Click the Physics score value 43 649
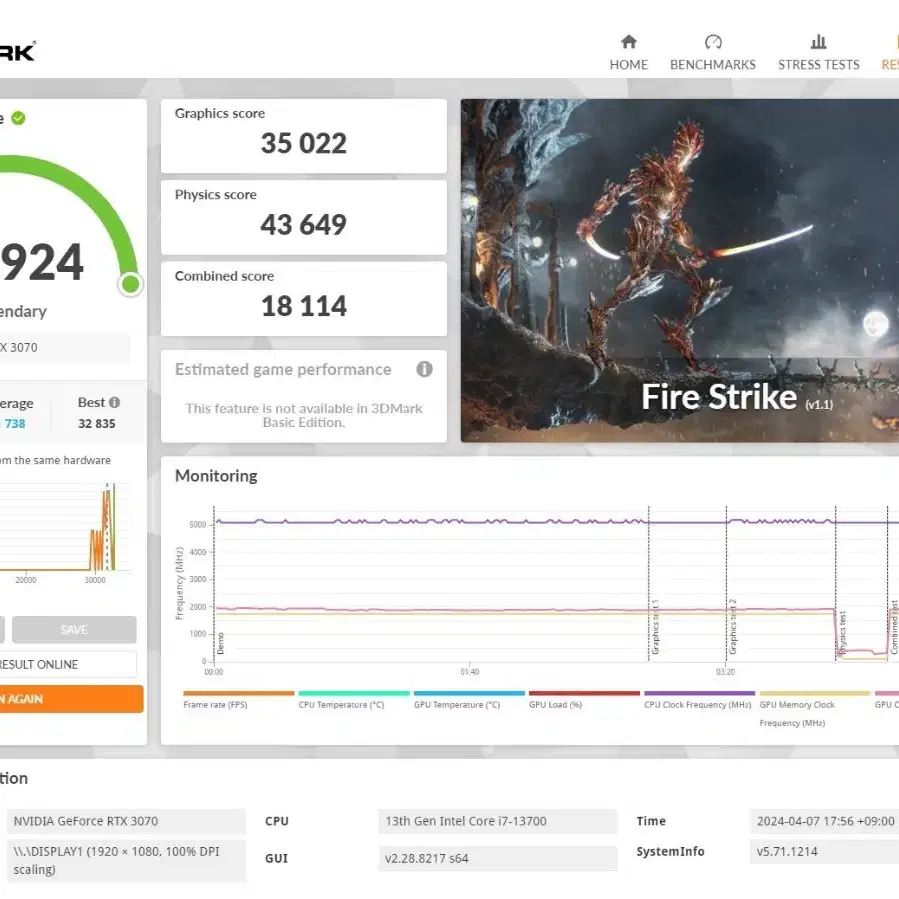Image resolution: width=899 pixels, height=899 pixels. tap(304, 225)
